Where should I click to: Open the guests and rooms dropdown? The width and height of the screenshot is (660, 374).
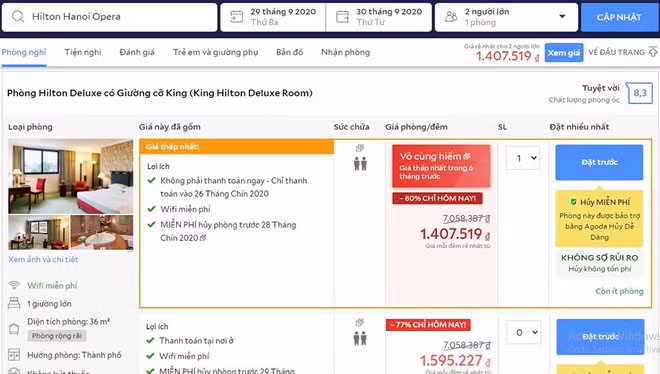point(506,17)
